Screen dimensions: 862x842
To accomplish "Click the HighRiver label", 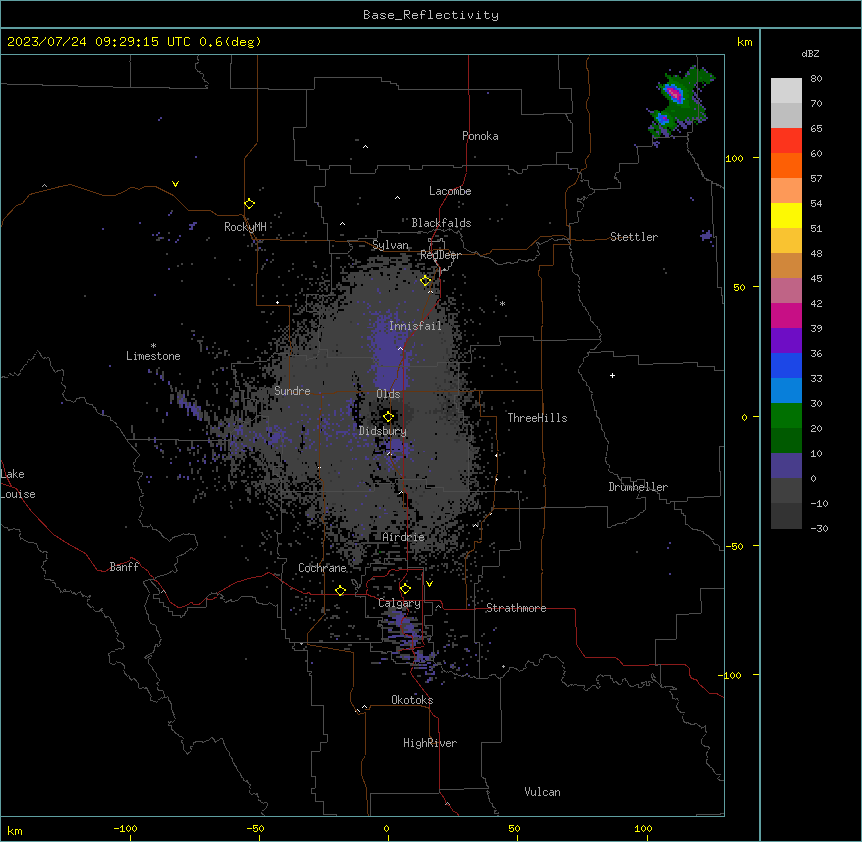I will point(430,743).
